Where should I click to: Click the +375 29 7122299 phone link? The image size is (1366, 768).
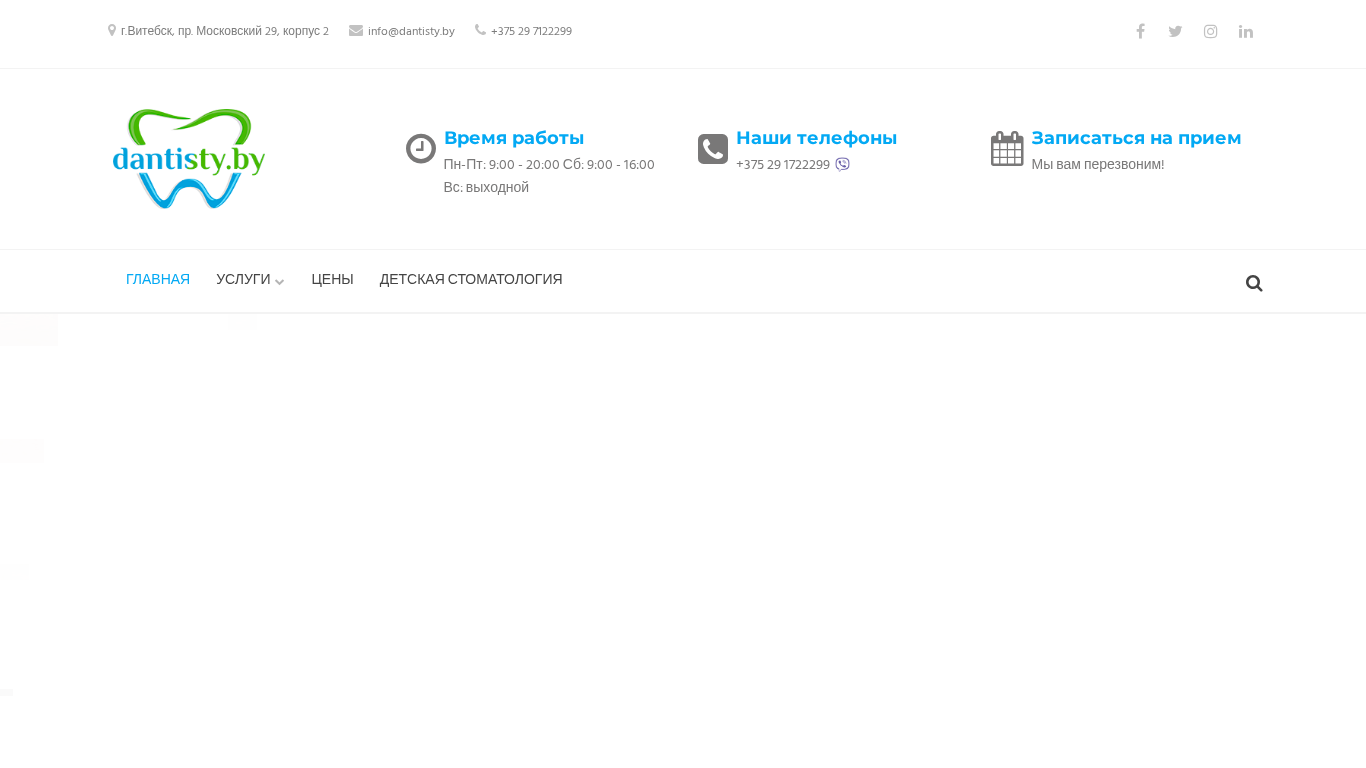click(x=531, y=31)
